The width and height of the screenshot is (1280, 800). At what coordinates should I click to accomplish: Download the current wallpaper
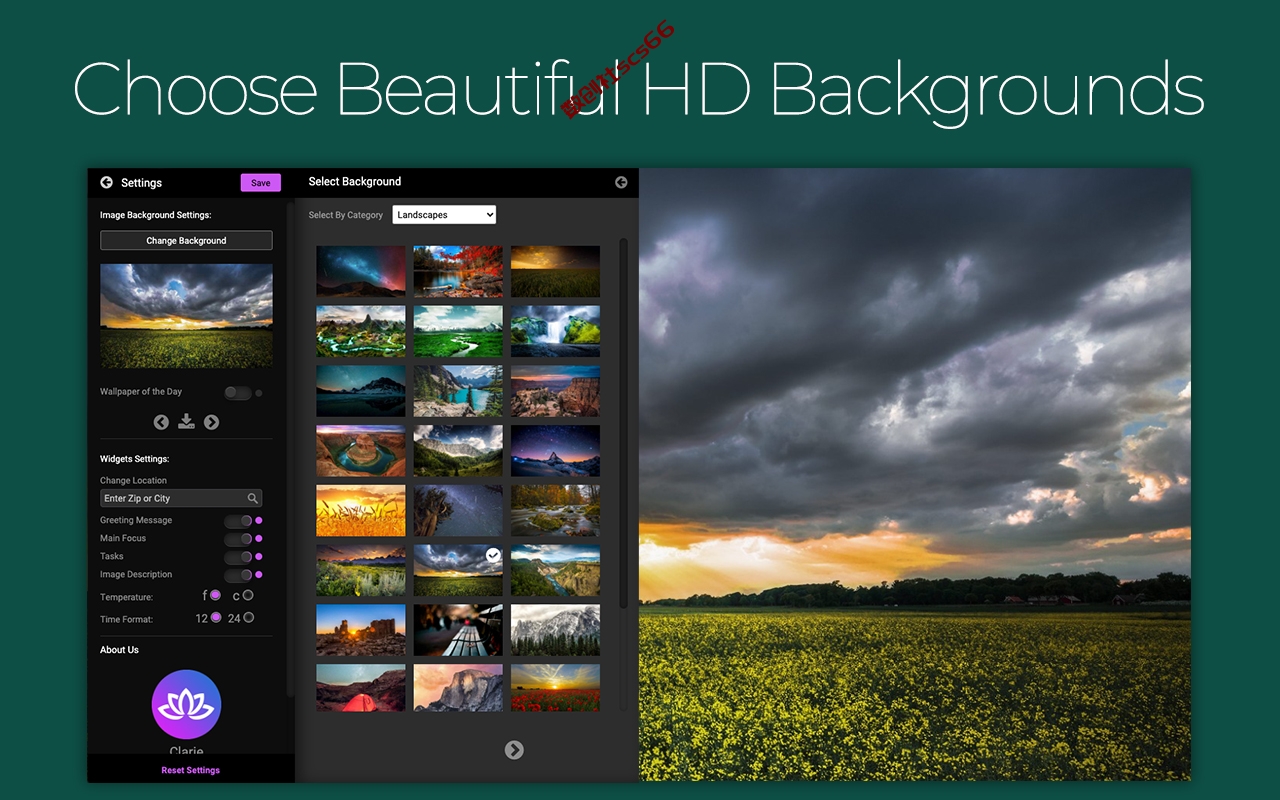[x=186, y=422]
